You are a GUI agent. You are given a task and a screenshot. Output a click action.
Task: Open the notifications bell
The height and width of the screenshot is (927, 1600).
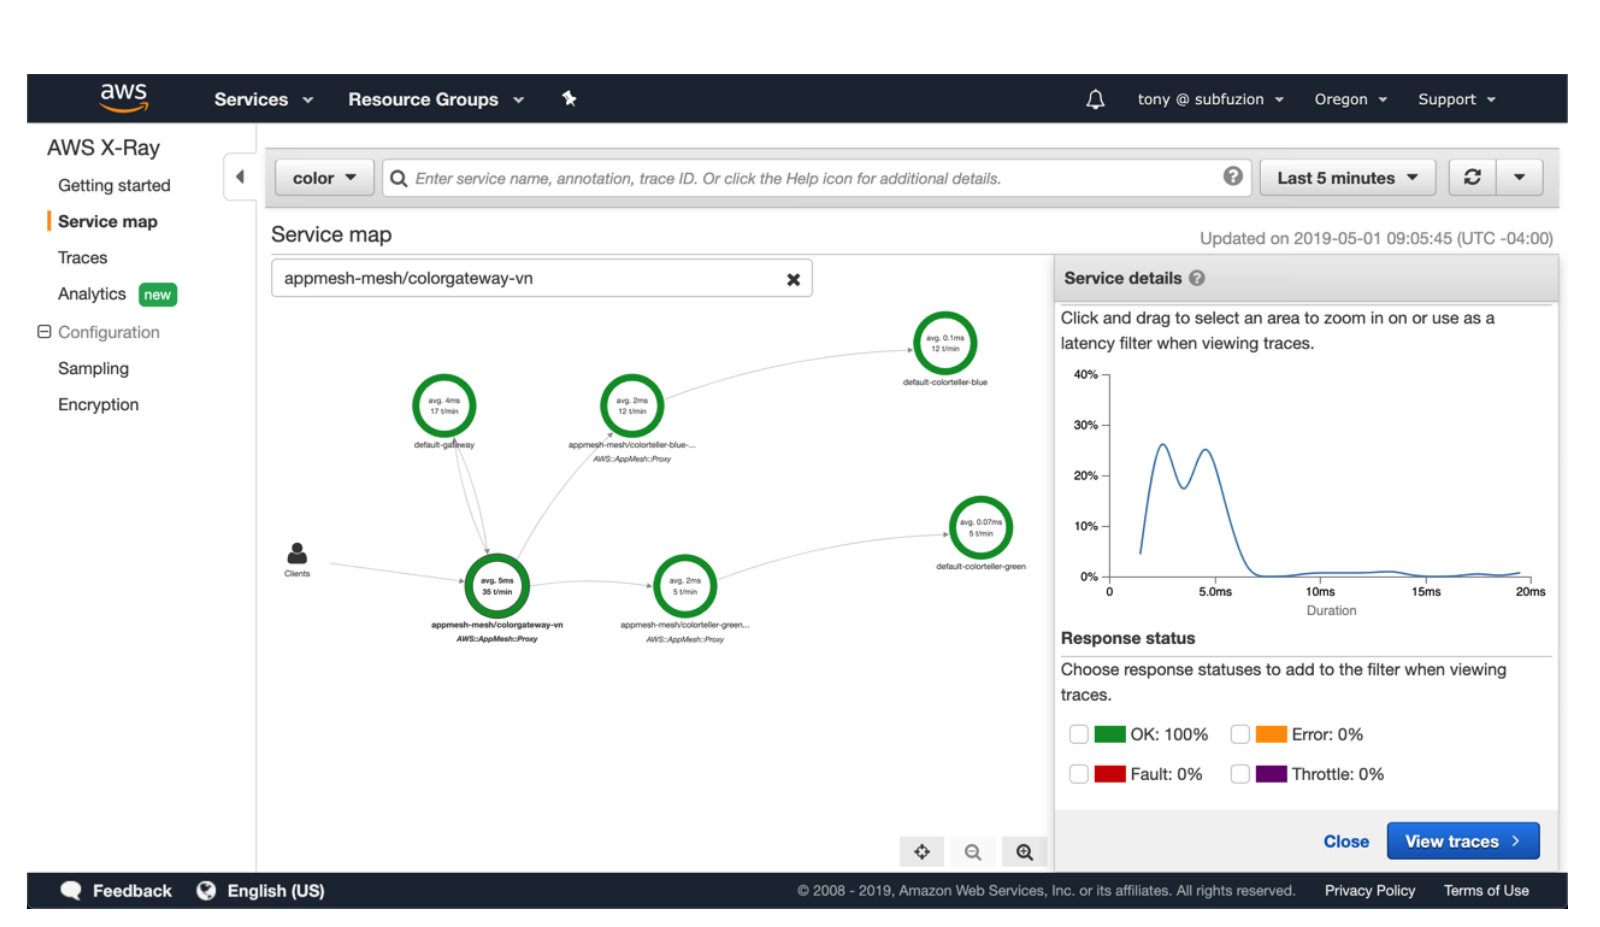(x=1096, y=99)
